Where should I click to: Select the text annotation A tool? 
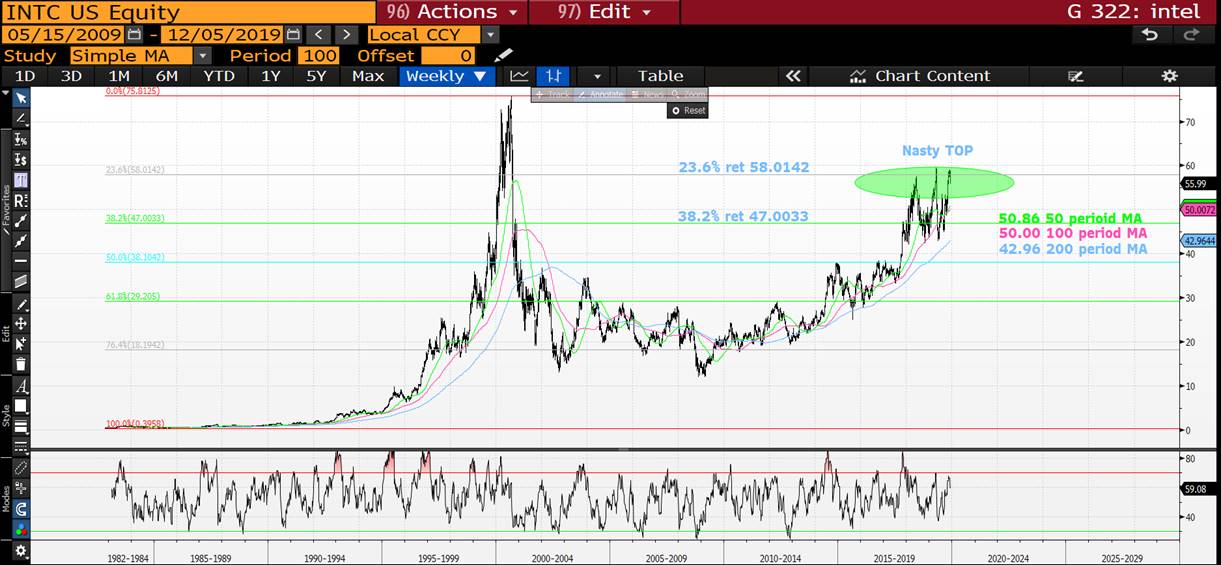[x=20, y=387]
